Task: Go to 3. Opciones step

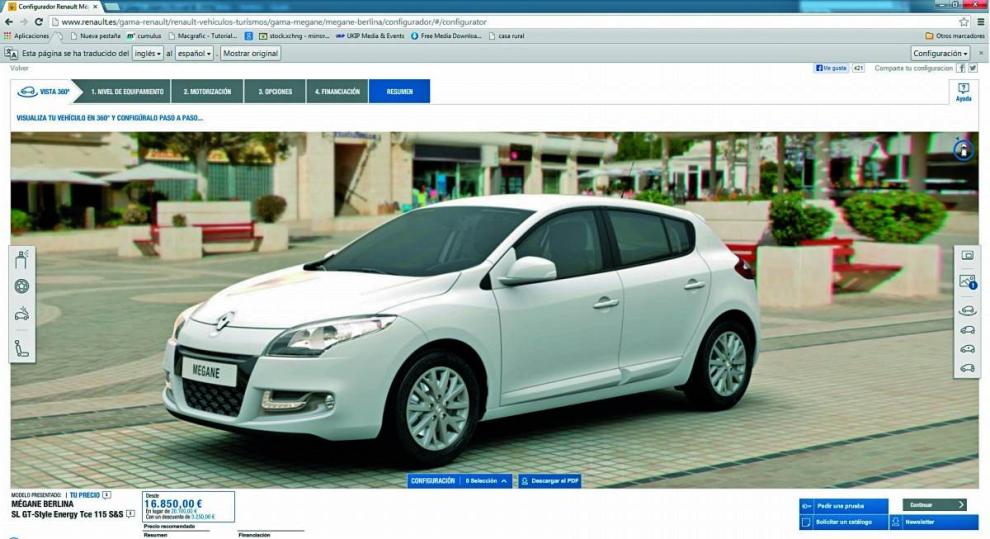Action: pyautogui.click(x=275, y=92)
